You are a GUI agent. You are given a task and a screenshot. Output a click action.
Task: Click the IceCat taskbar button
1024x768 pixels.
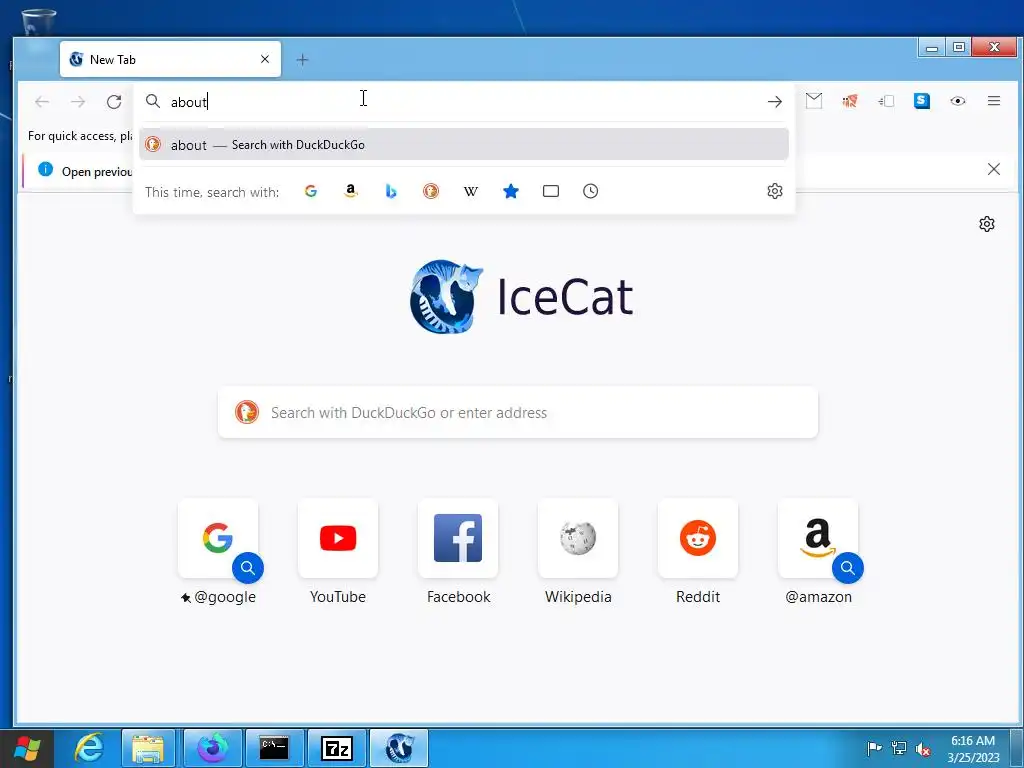coord(399,748)
